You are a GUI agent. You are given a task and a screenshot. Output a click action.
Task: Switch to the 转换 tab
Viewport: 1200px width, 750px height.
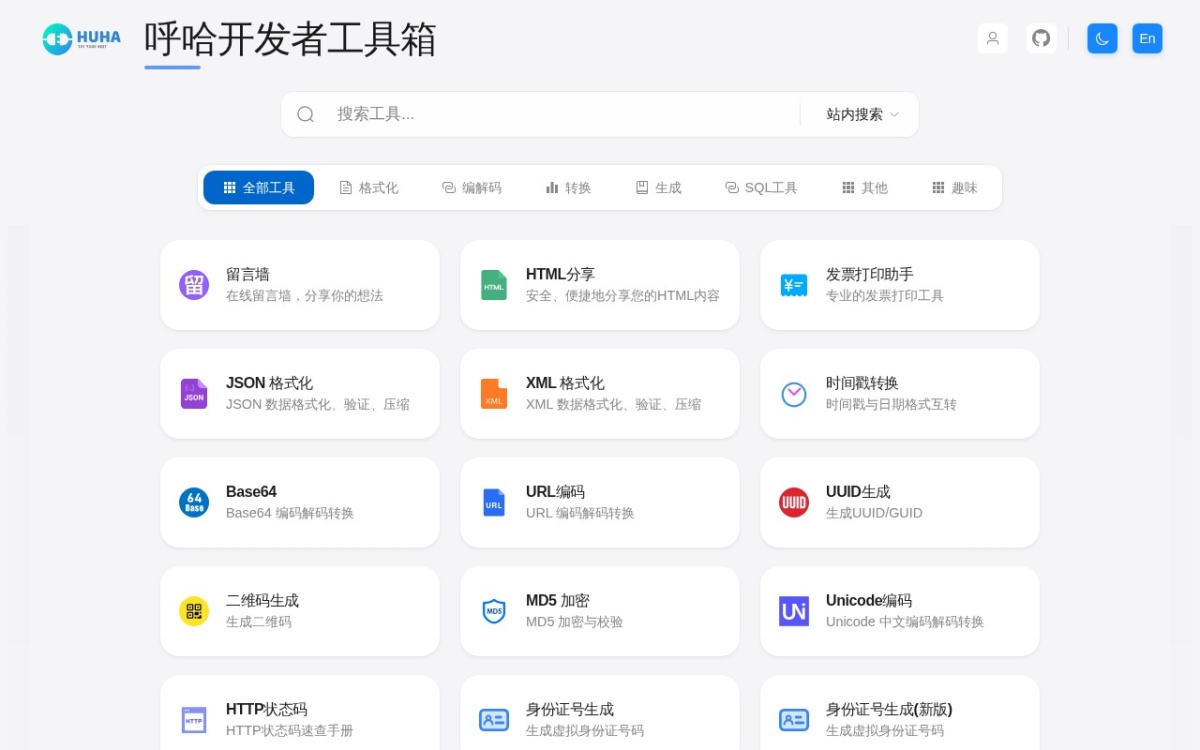pyautogui.click(x=568, y=187)
